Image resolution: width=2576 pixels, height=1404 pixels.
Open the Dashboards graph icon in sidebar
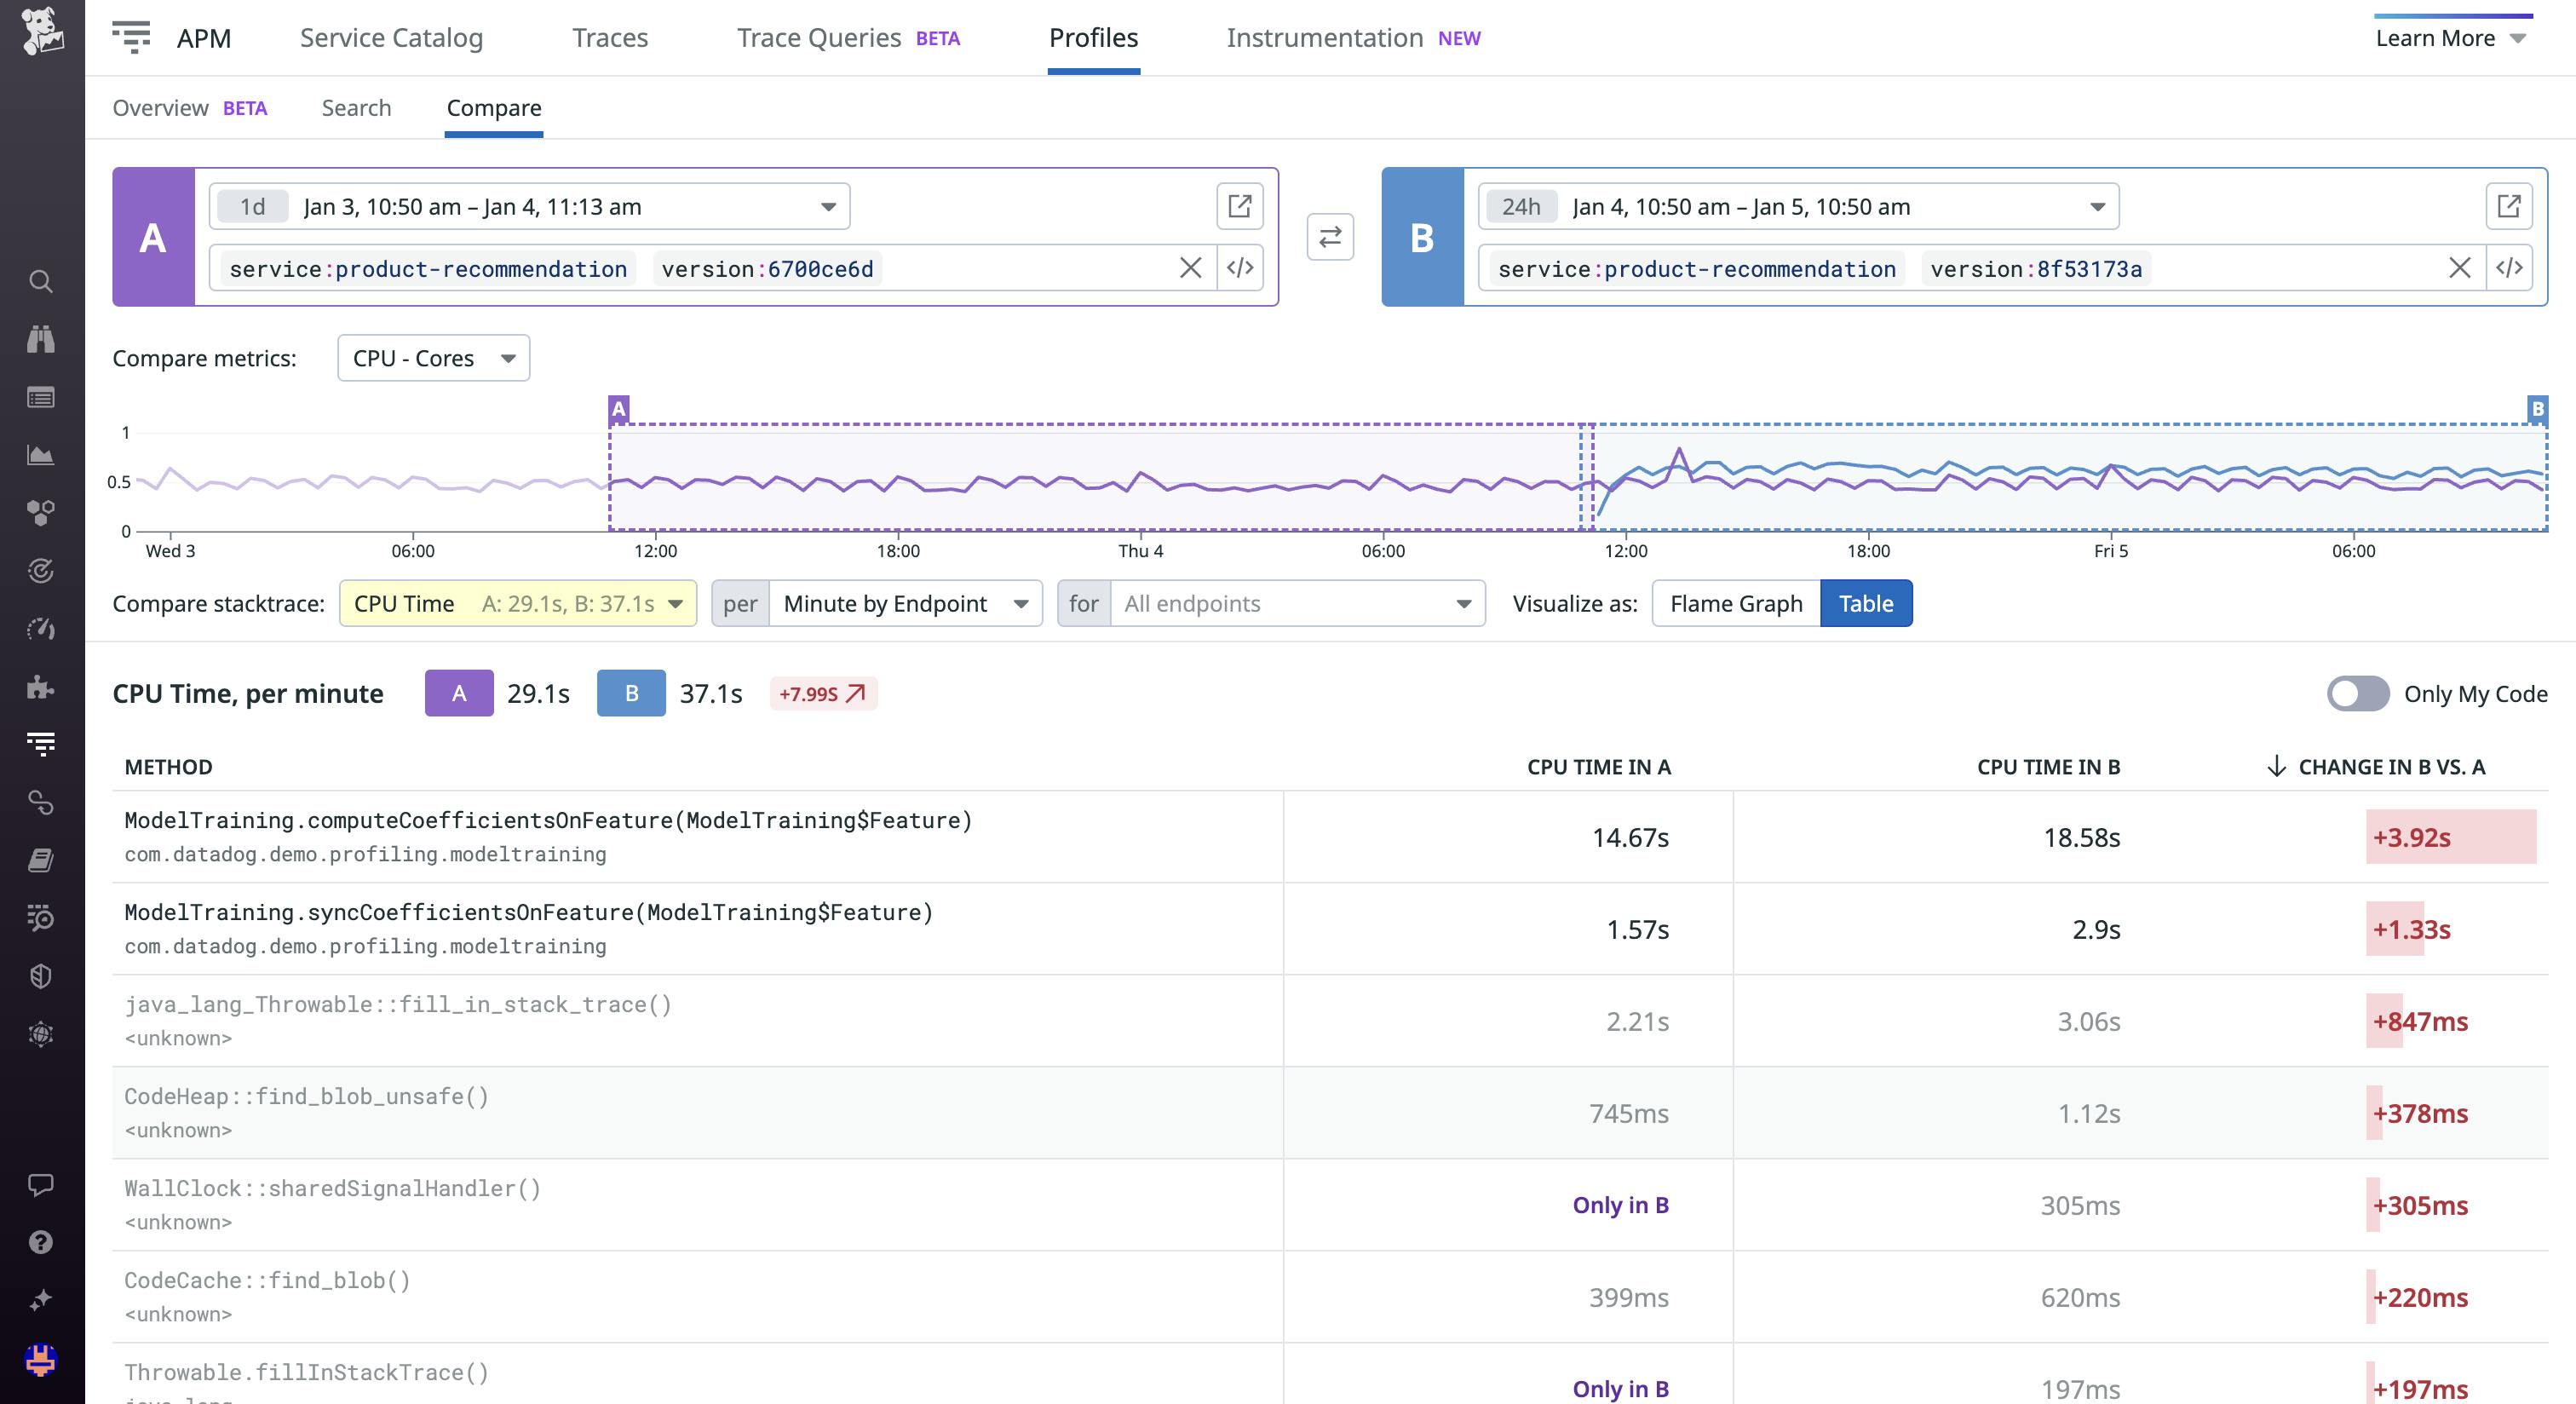[41, 455]
